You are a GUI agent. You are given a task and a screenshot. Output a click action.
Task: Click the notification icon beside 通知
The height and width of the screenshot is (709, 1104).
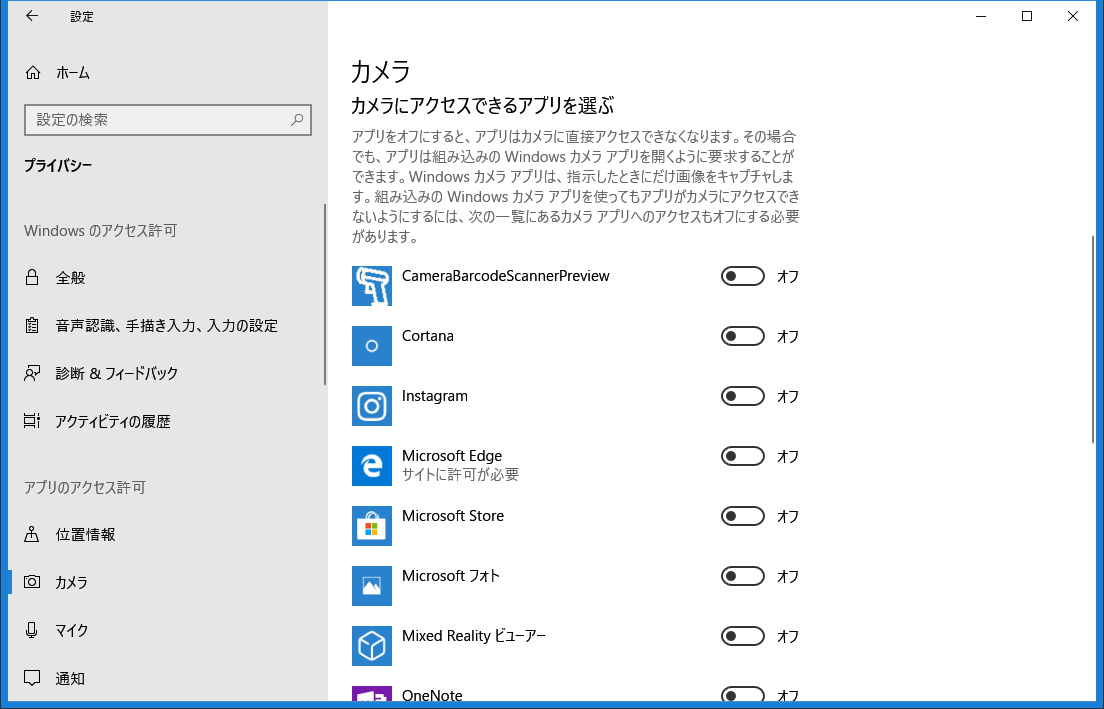point(32,678)
